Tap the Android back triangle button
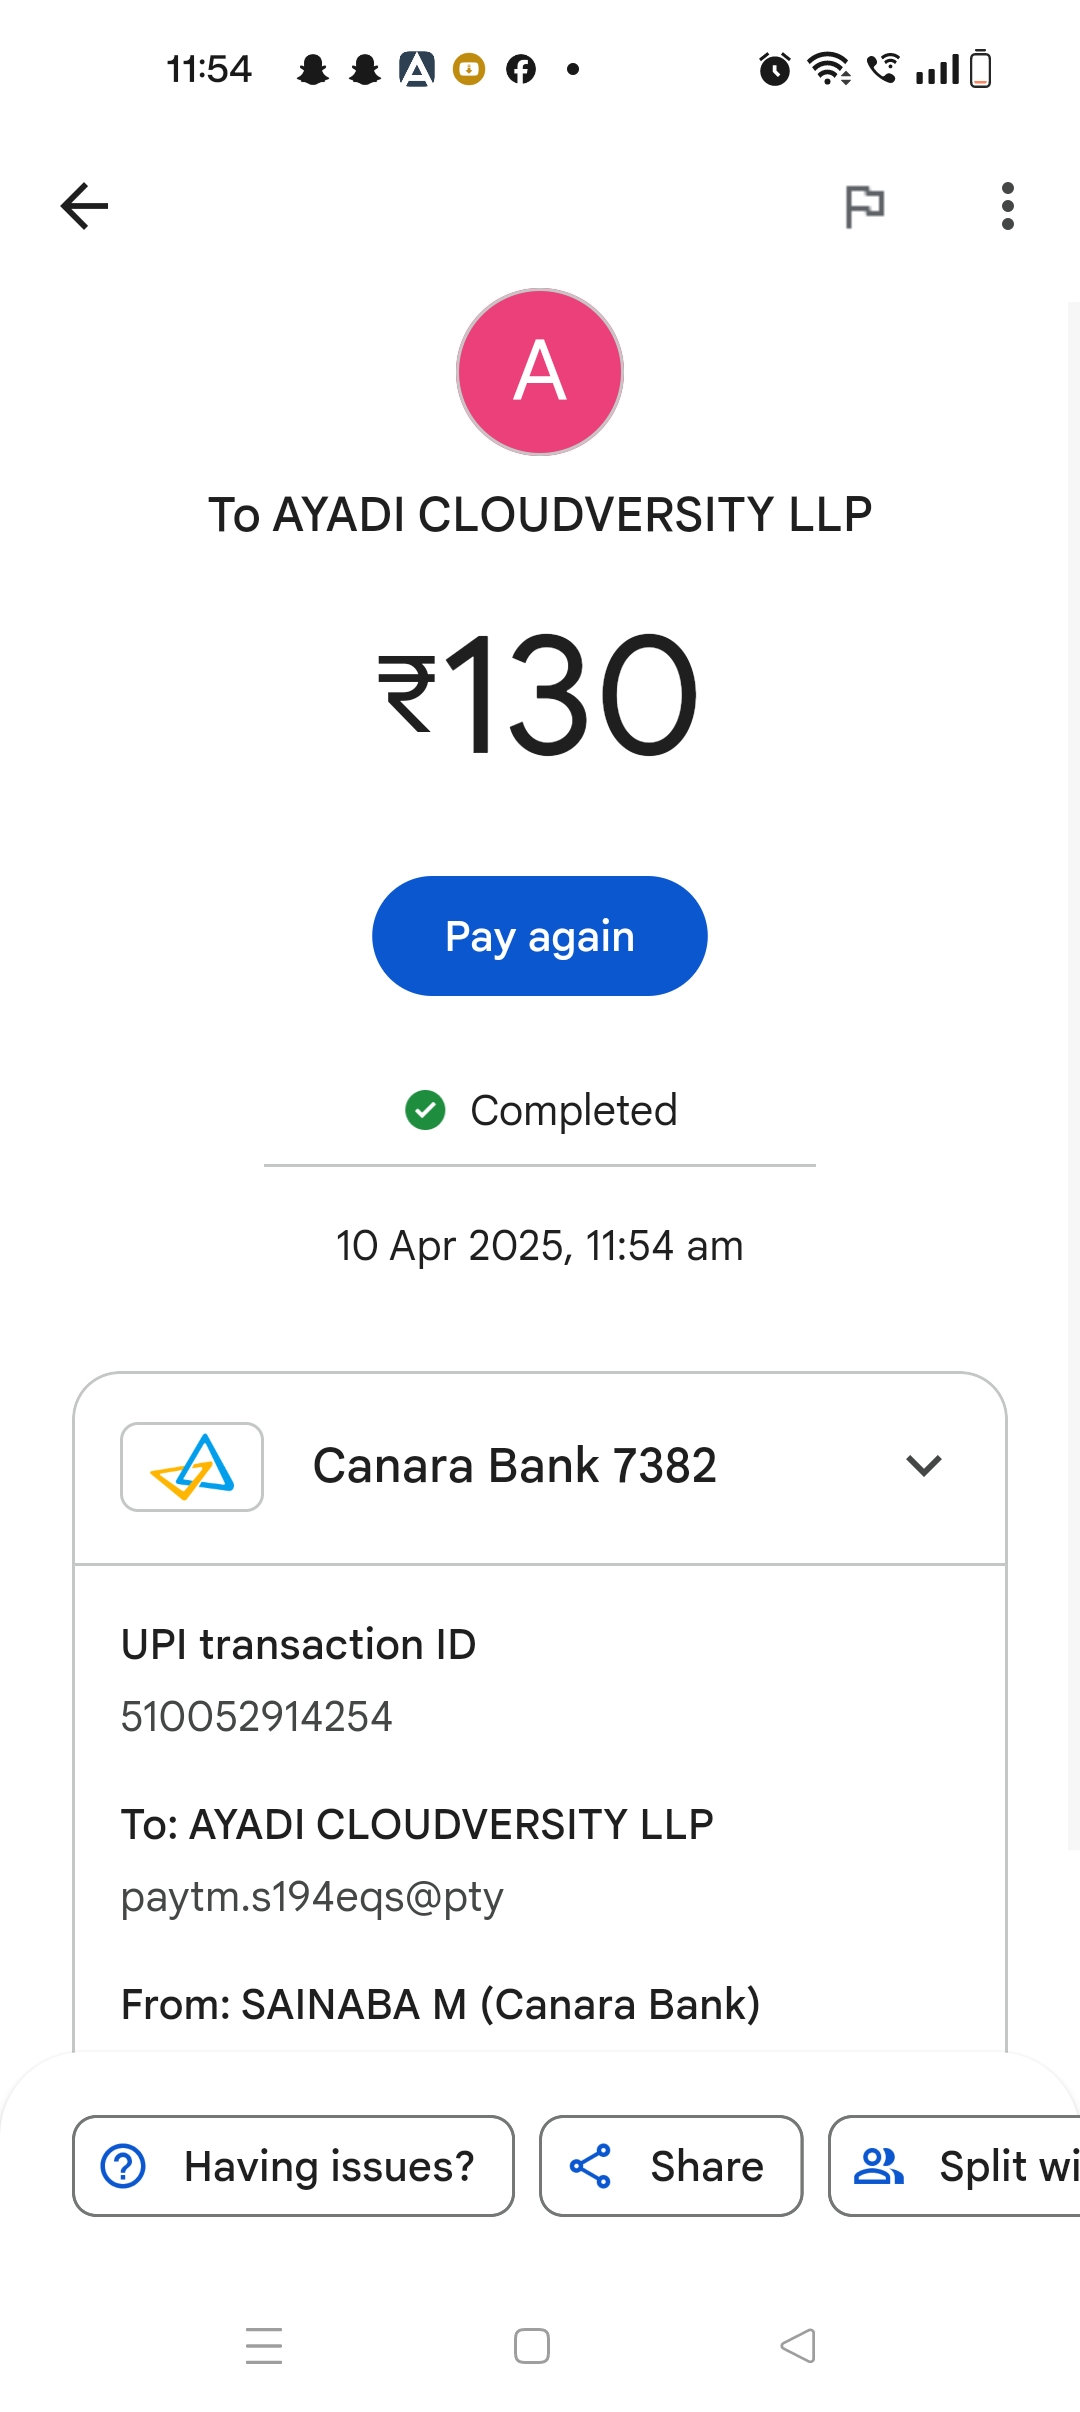 [x=798, y=2346]
